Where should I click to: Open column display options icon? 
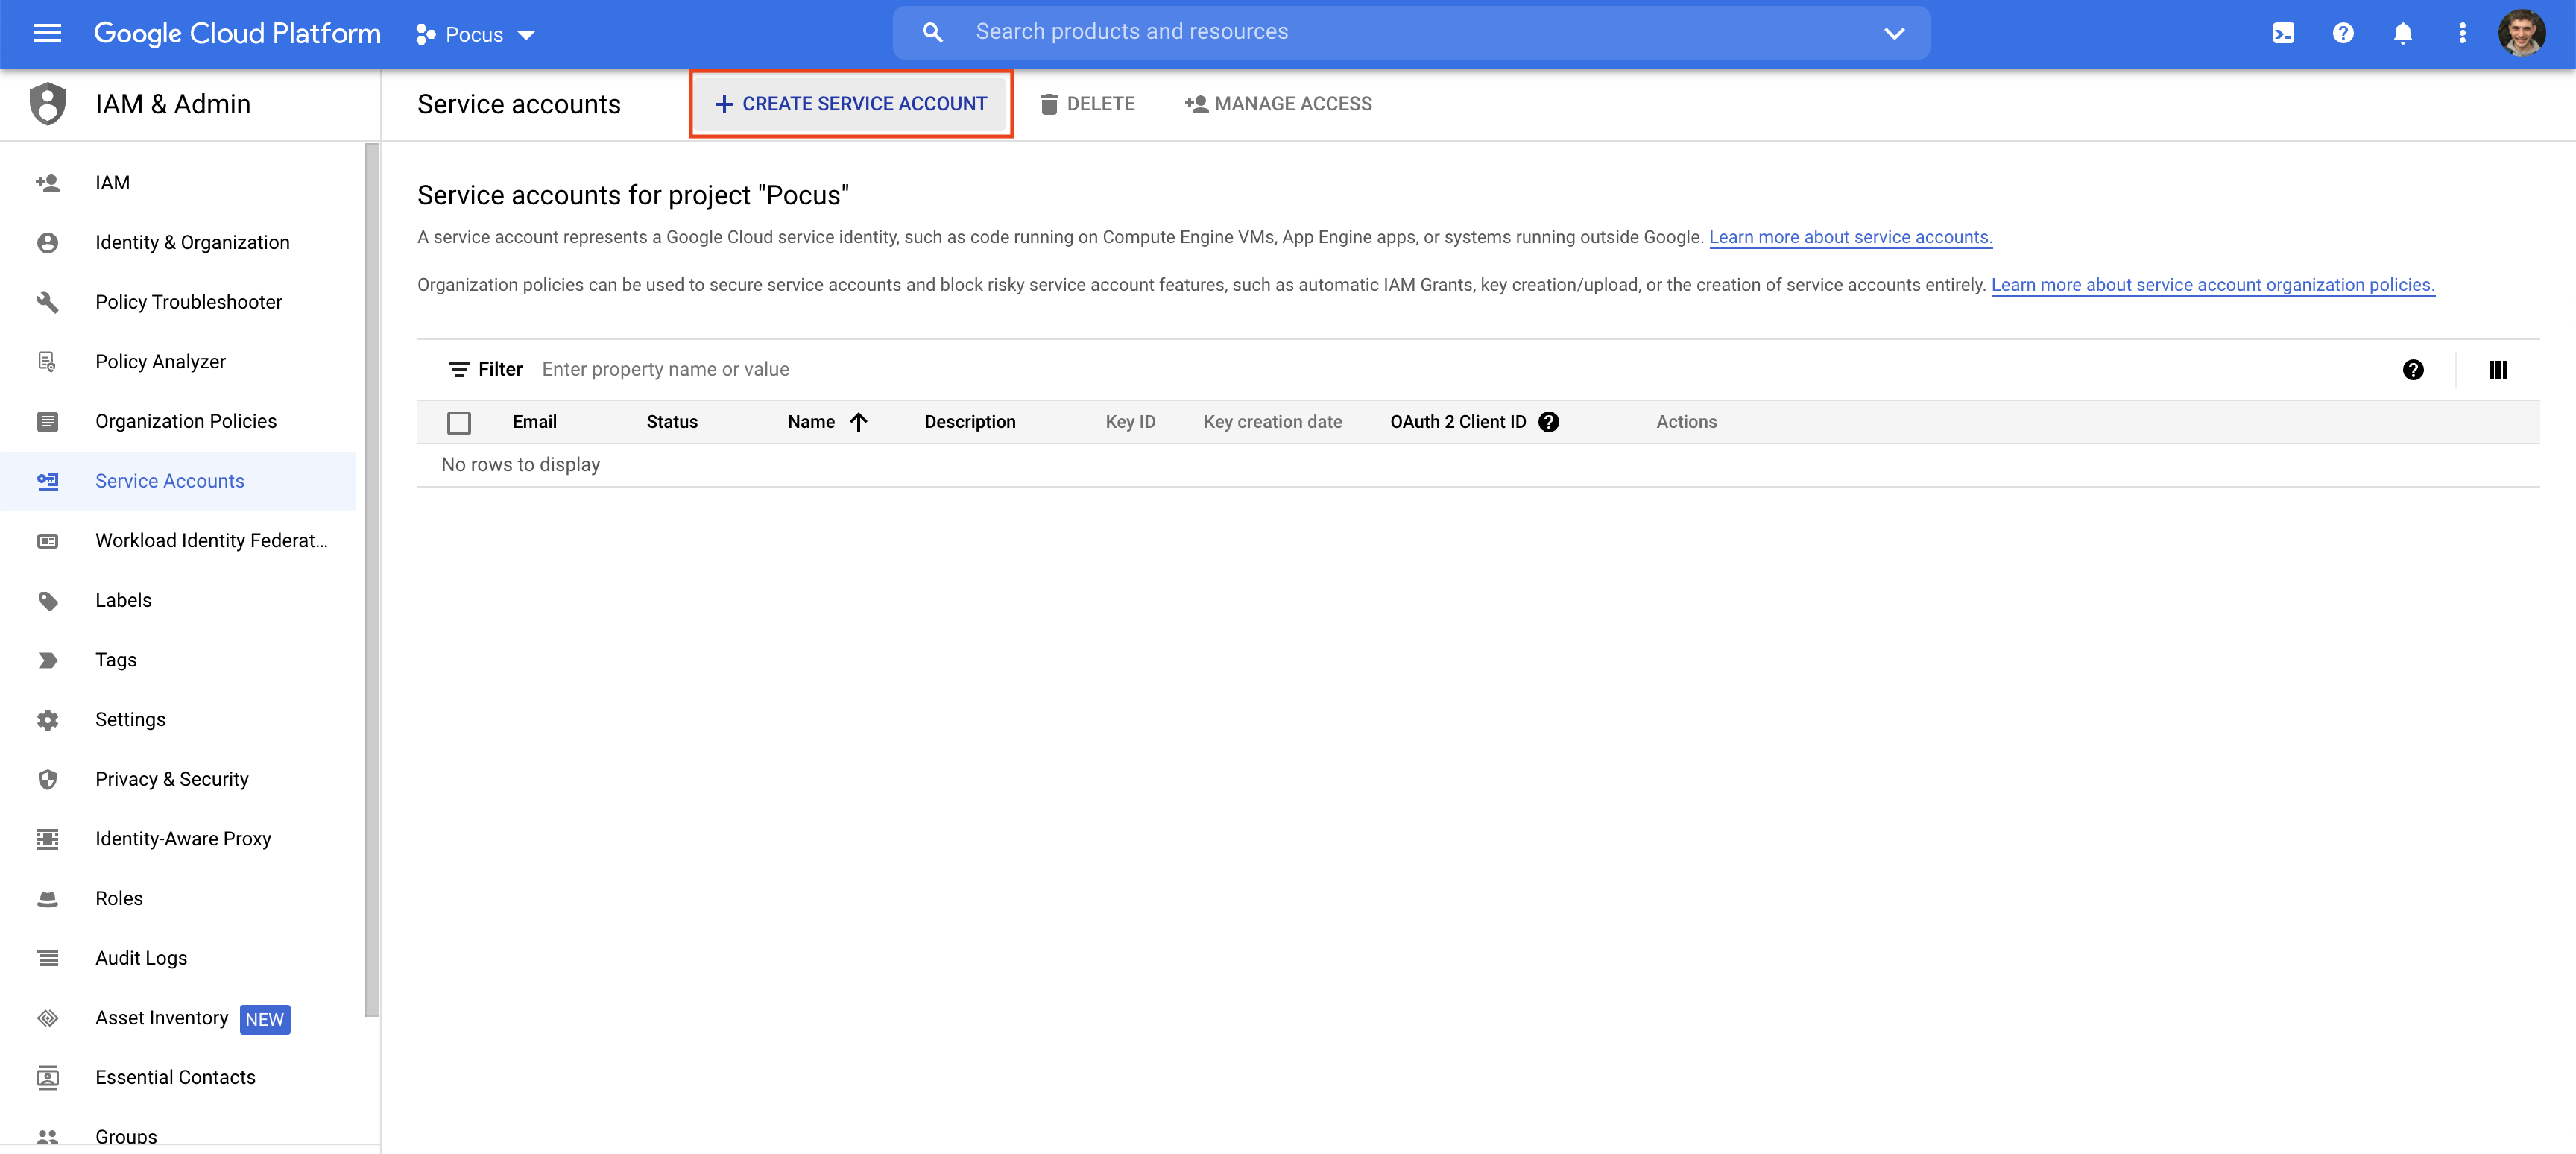[2498, 370]
